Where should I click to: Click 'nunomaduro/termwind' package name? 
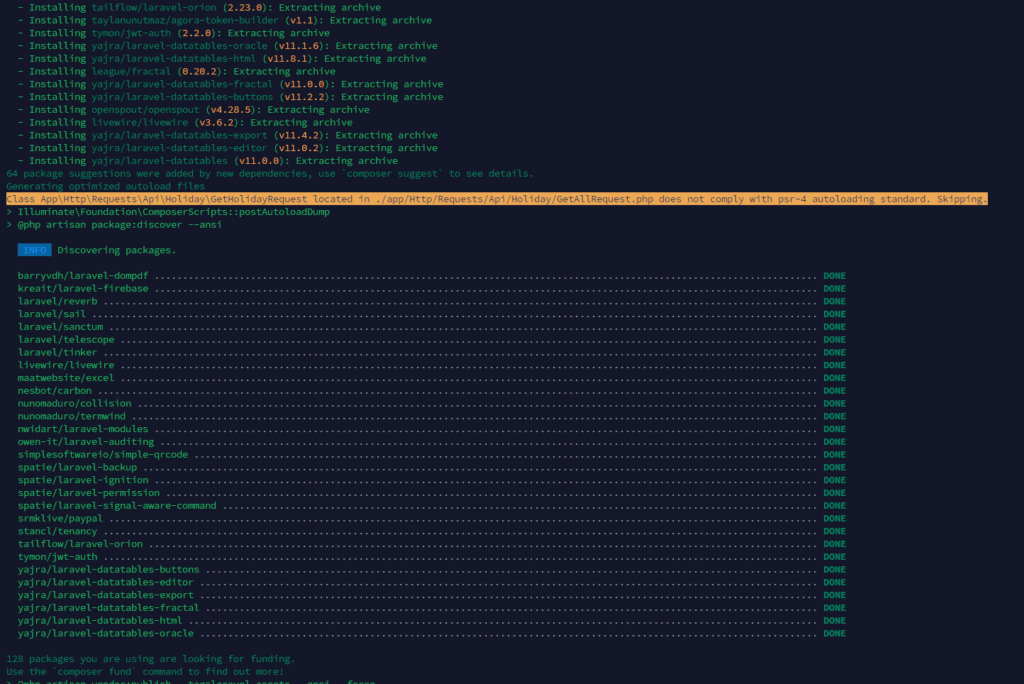pos(72,416)
